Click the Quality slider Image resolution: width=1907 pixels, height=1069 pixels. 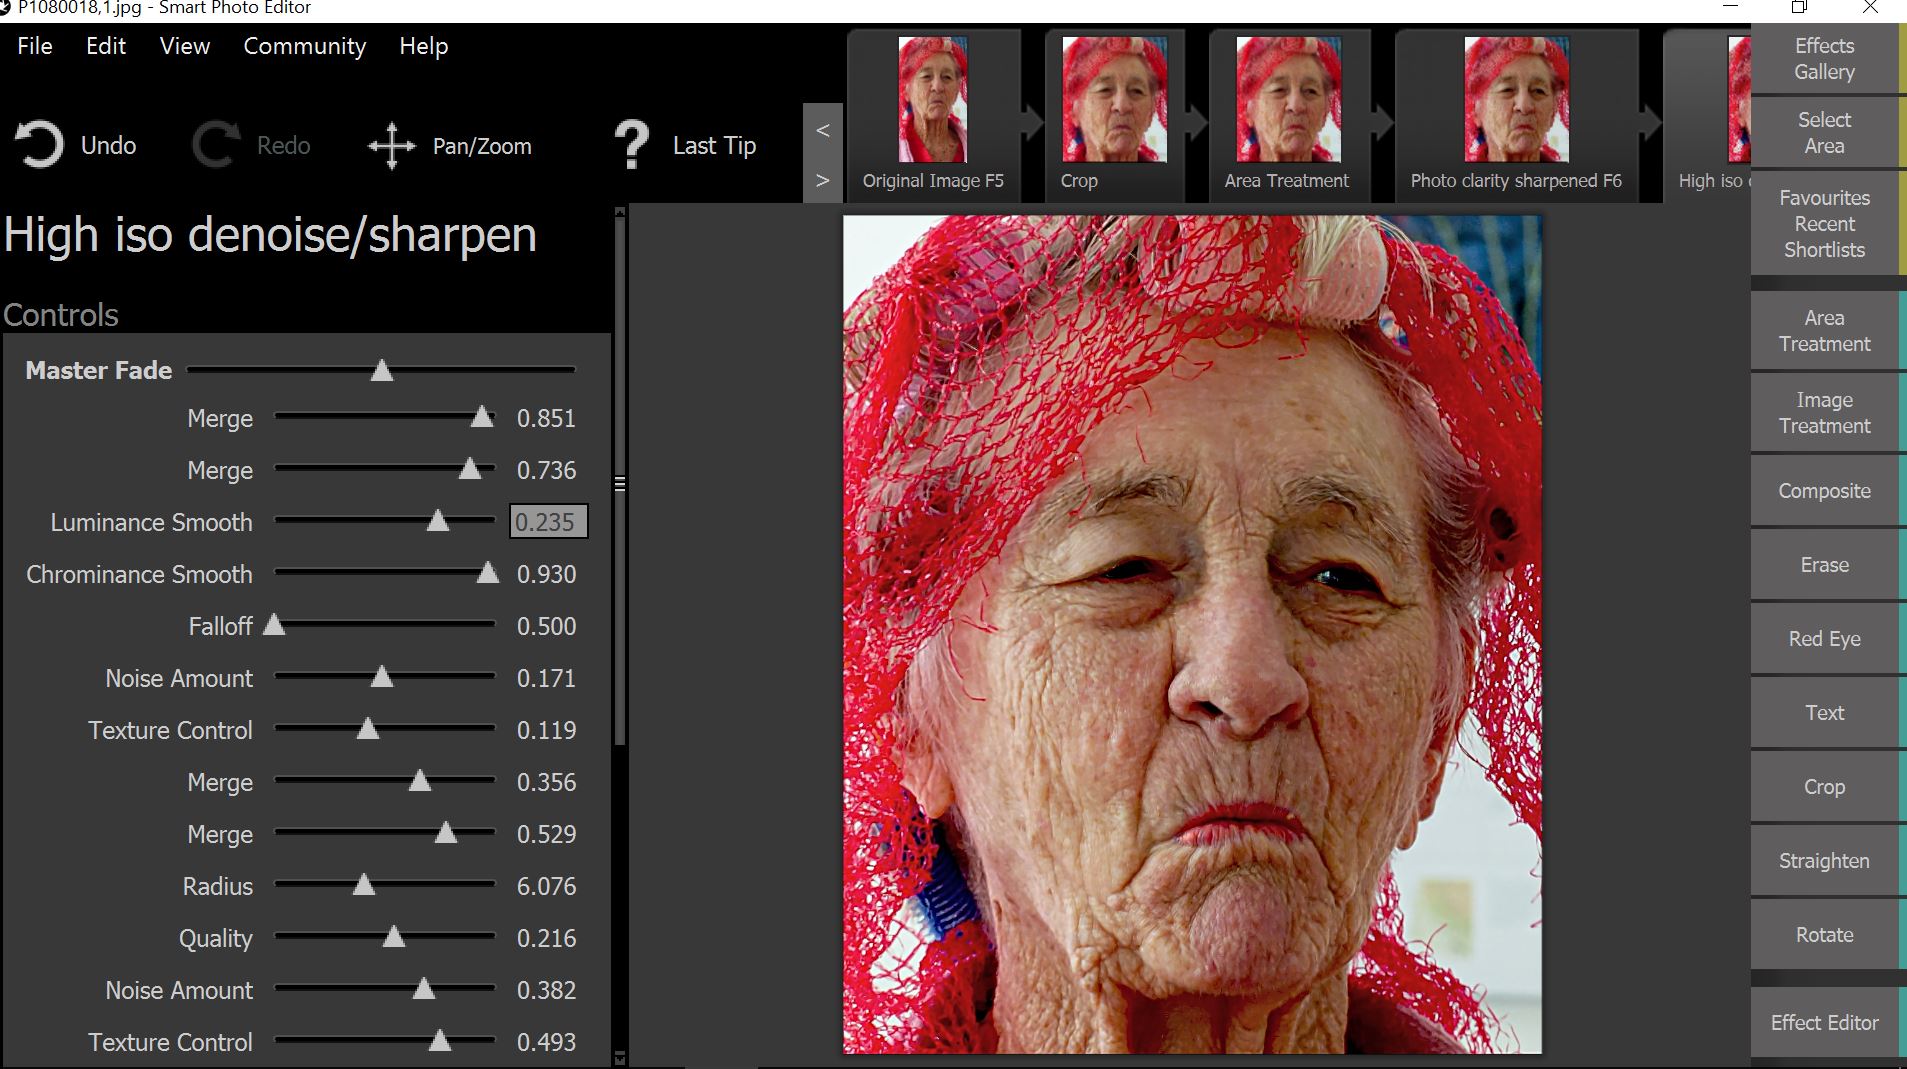(x=385, y=938)
